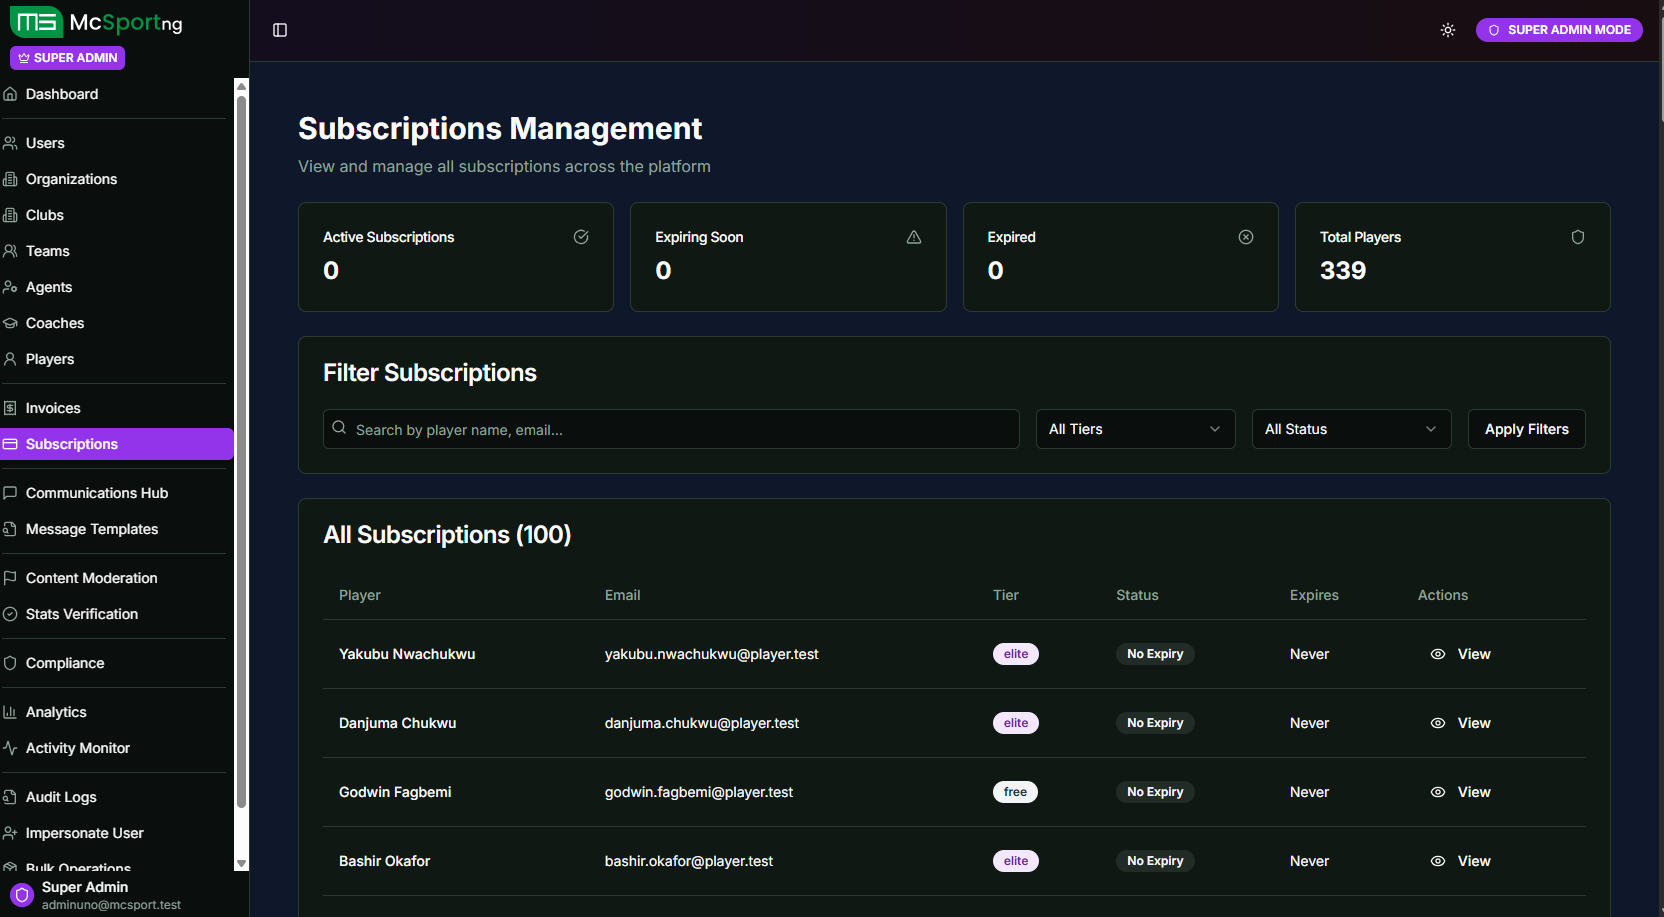Click the player search input field

[x=670, y=429]
